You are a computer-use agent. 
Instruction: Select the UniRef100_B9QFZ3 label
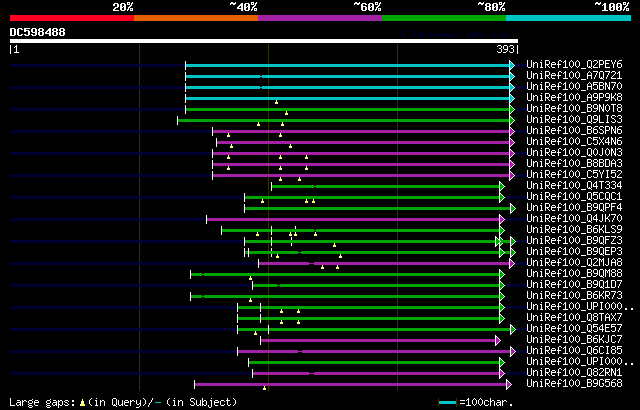pos(574,241)
